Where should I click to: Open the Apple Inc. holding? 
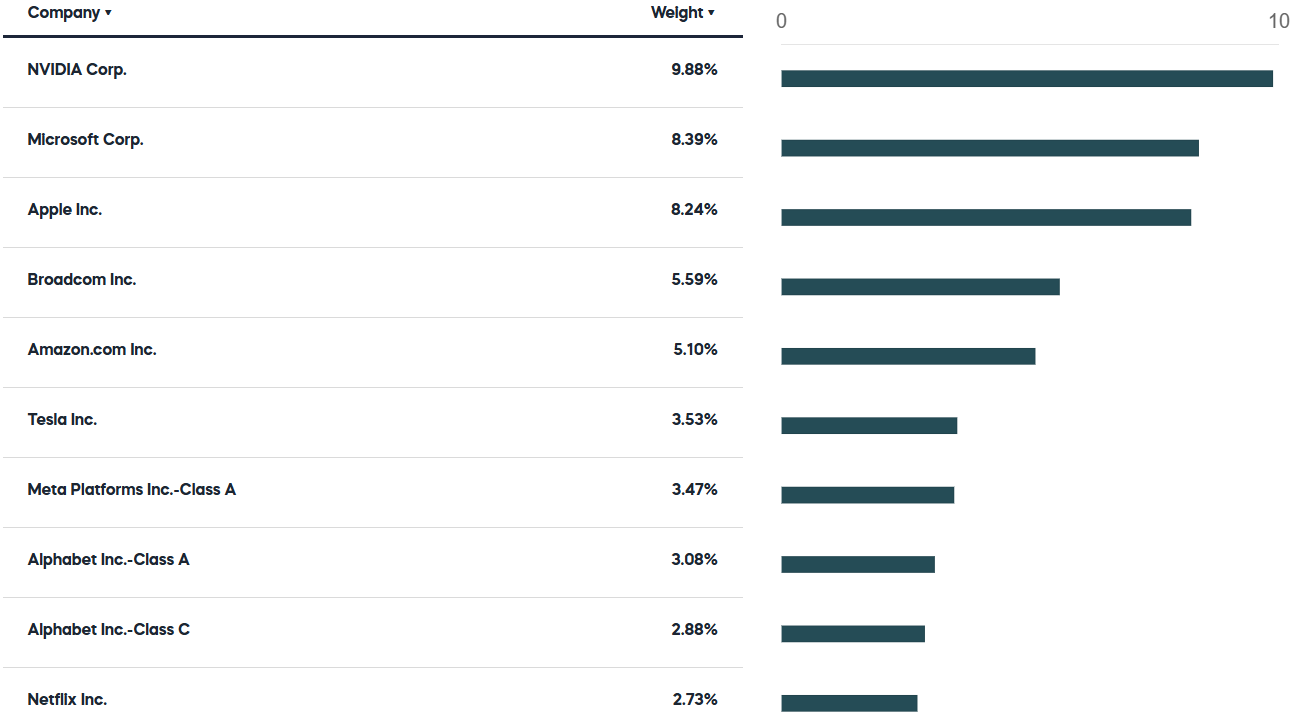(65, 210)
